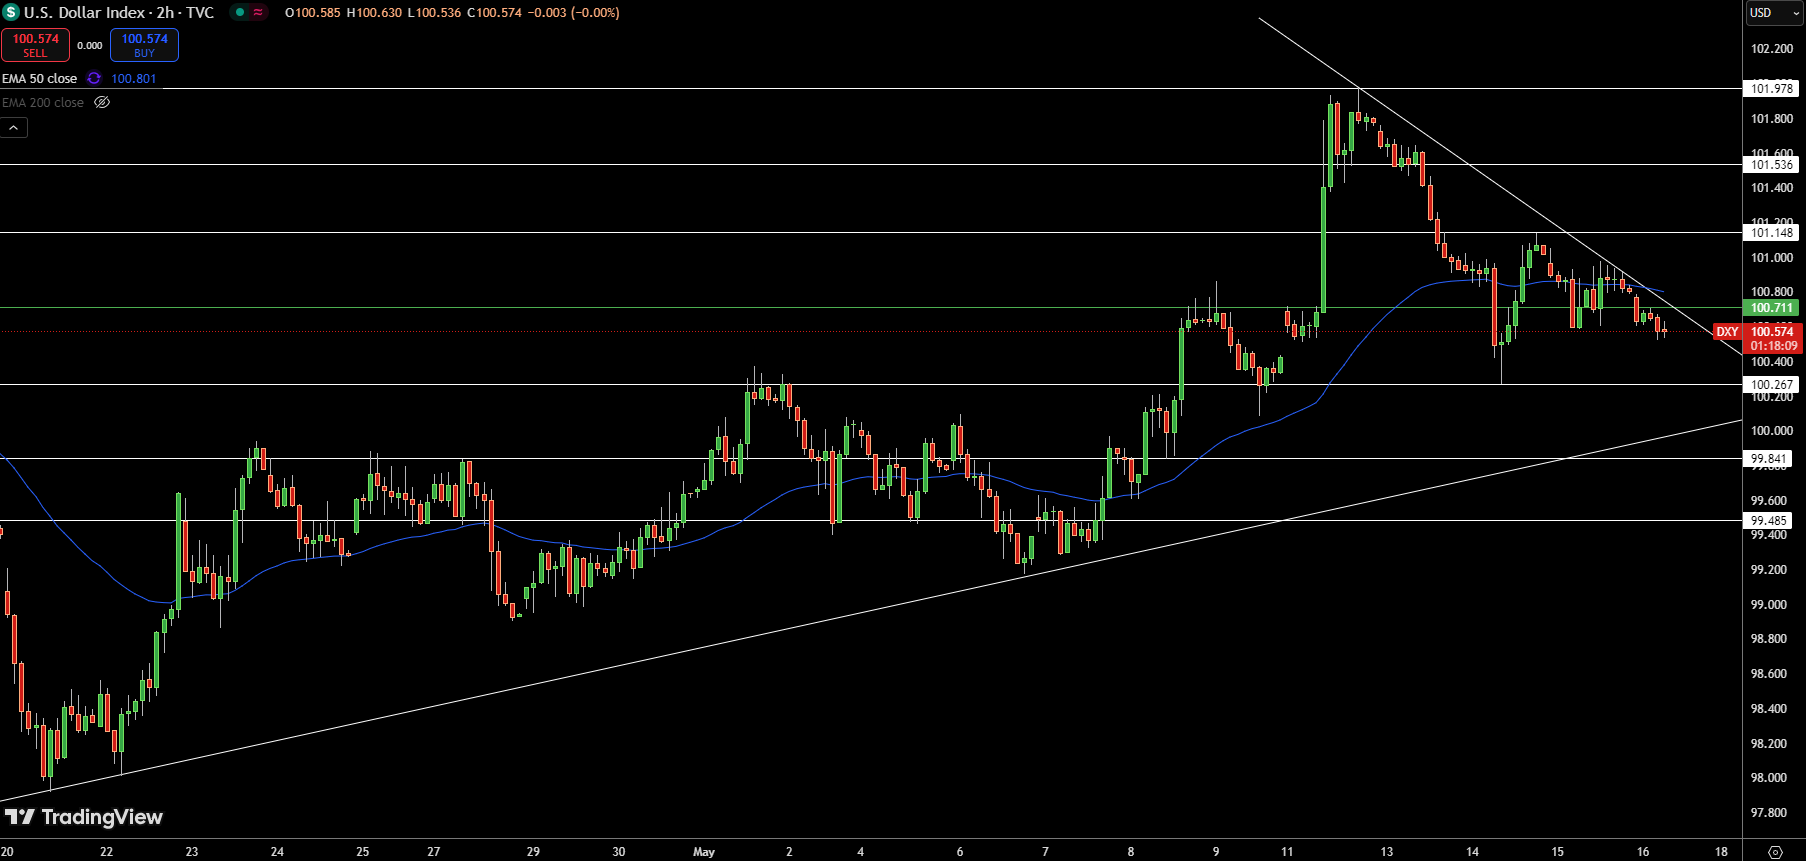Toggle visibility of EMA 200 via eye icon

(x=102, y=102)
